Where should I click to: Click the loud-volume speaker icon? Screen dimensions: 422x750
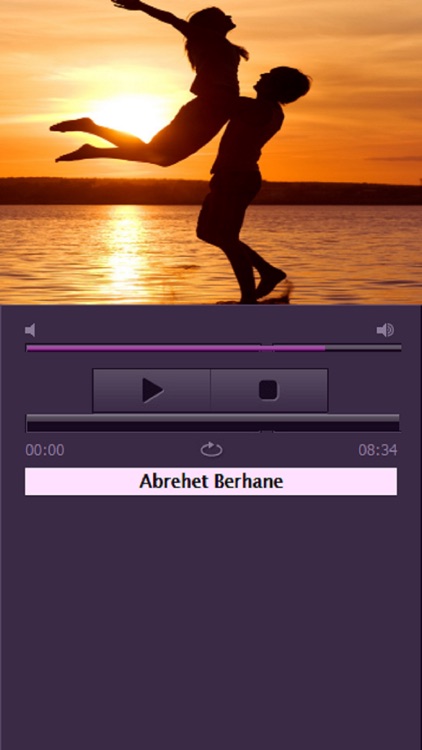tap(385, 330)
